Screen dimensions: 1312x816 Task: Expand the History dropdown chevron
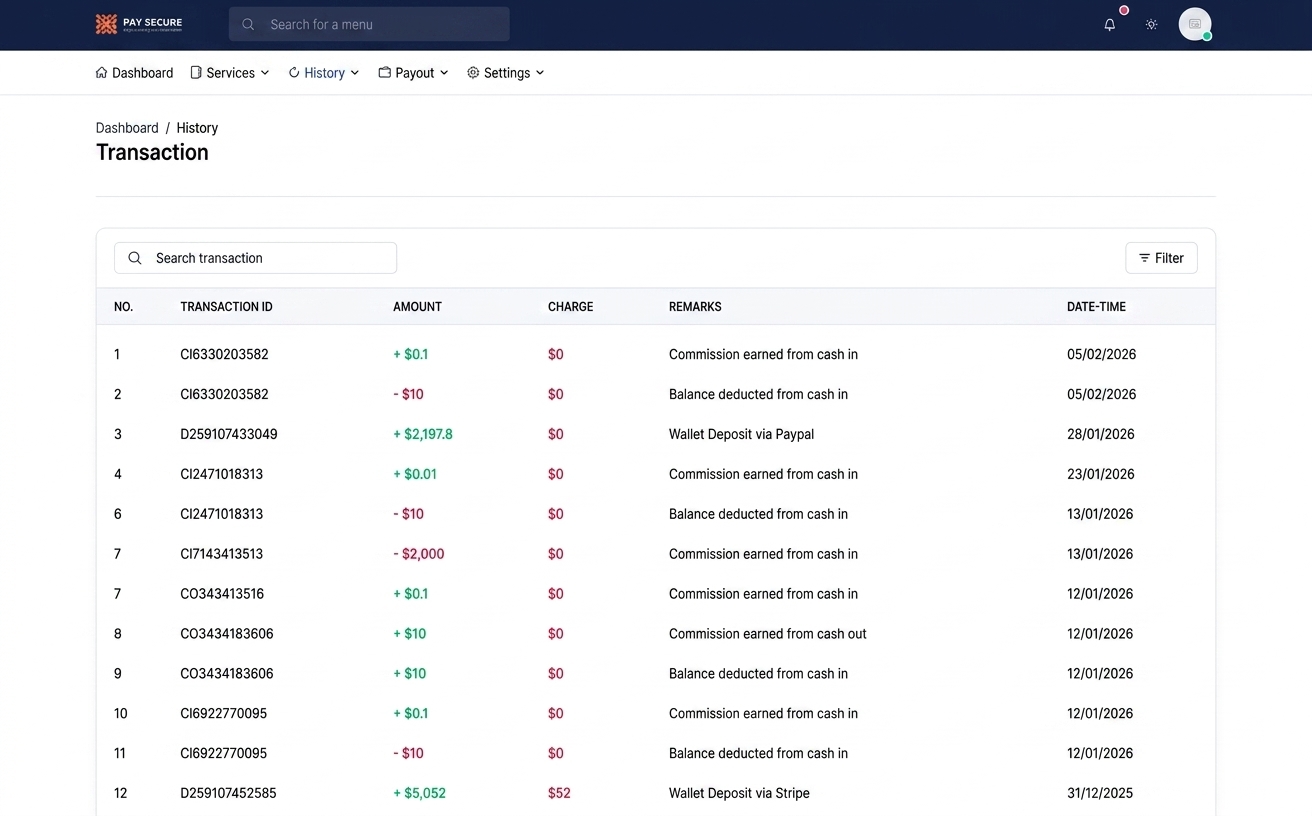[x=355, y=73]
